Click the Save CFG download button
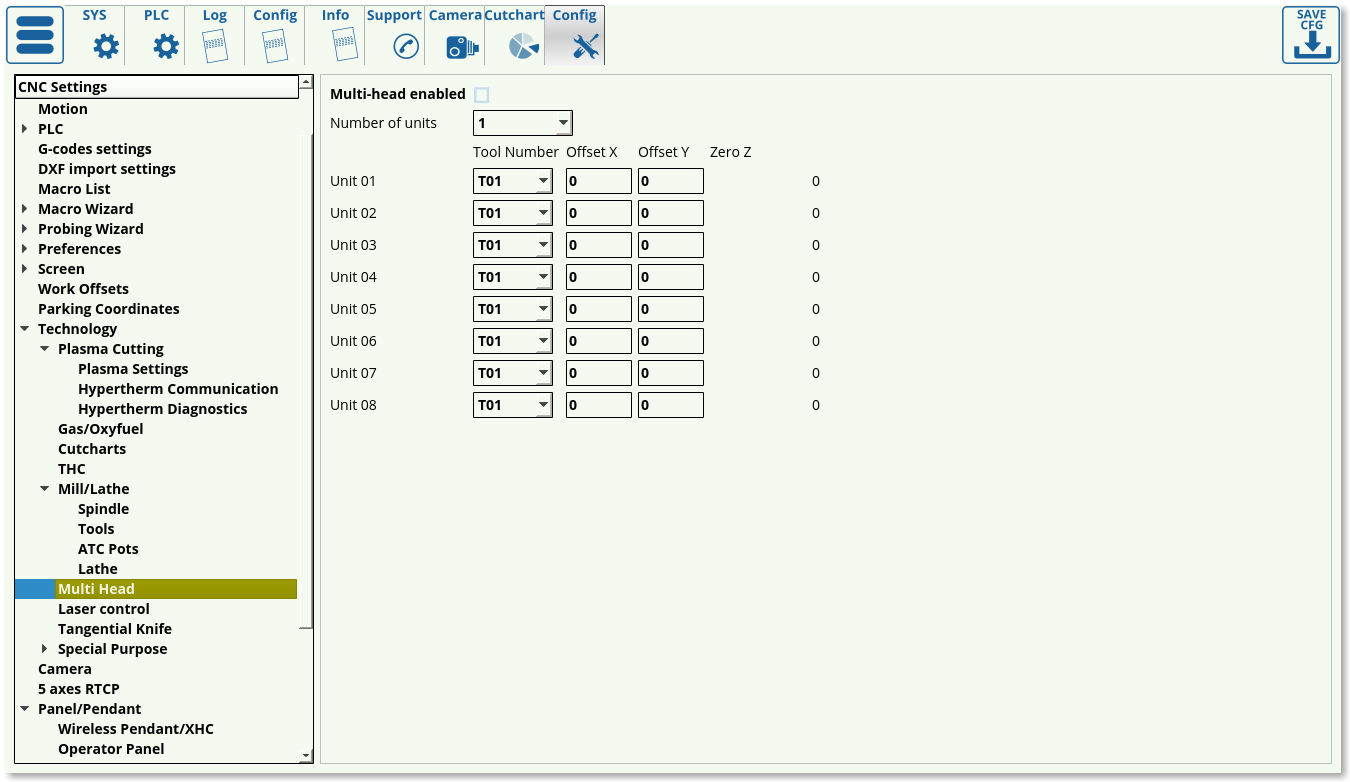 (1310, 35)
